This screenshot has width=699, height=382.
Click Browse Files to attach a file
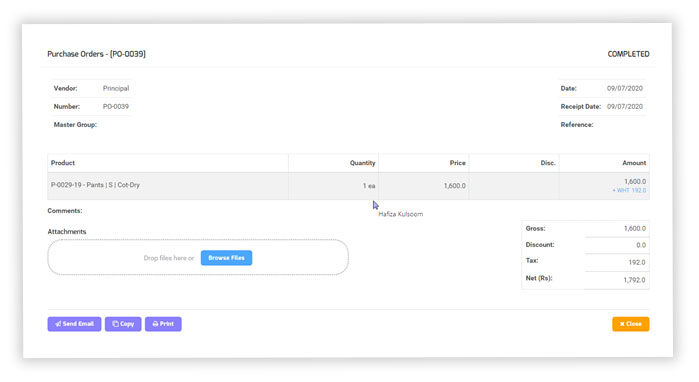pos(226,258)
